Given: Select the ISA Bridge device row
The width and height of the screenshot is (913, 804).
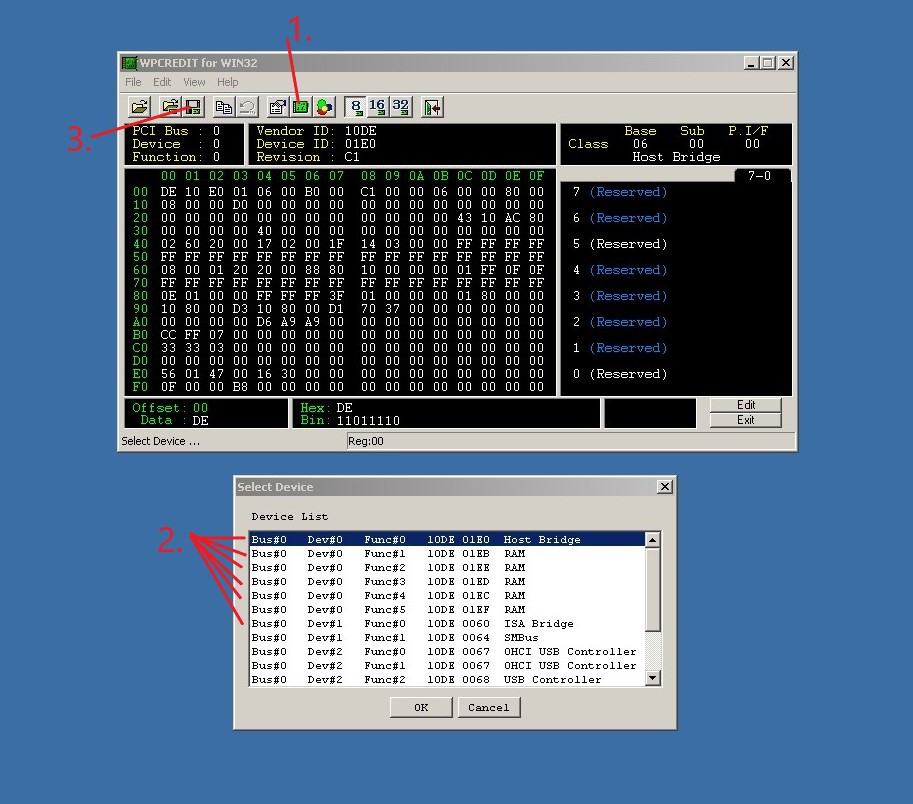Looking at the screenshot, I should tap(447, 624).
